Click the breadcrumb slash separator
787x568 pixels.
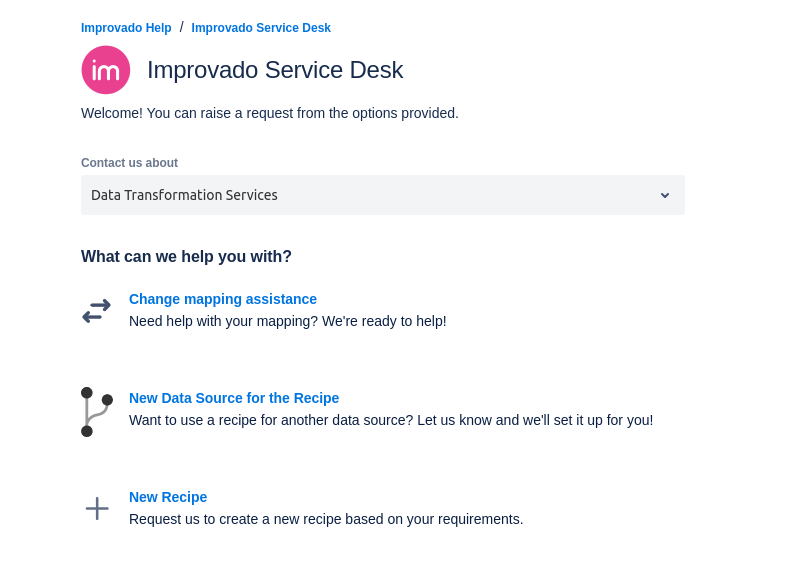click(x=182, y=27)
